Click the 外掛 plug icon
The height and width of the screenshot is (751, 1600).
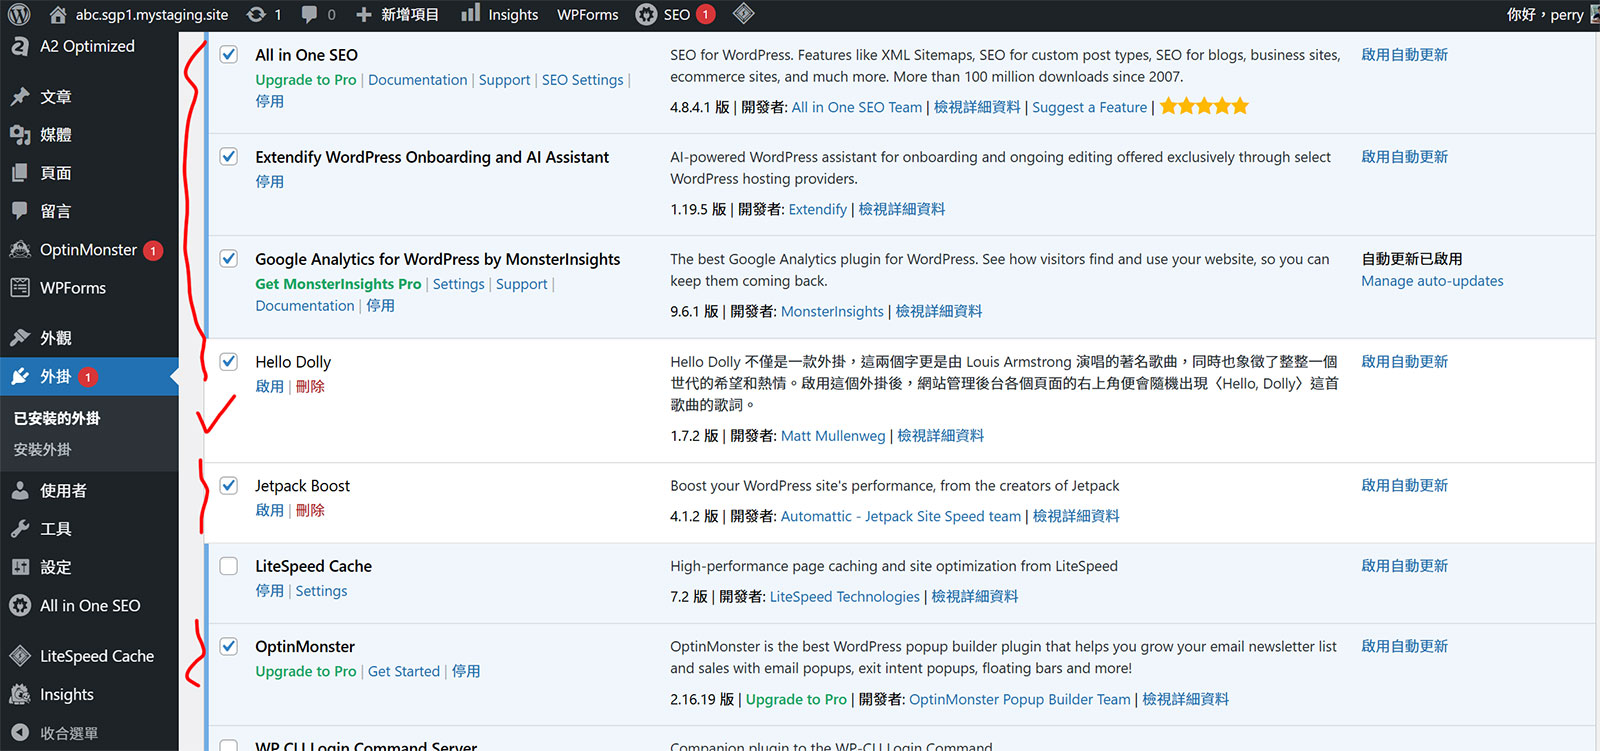click(x=20, y=377)
